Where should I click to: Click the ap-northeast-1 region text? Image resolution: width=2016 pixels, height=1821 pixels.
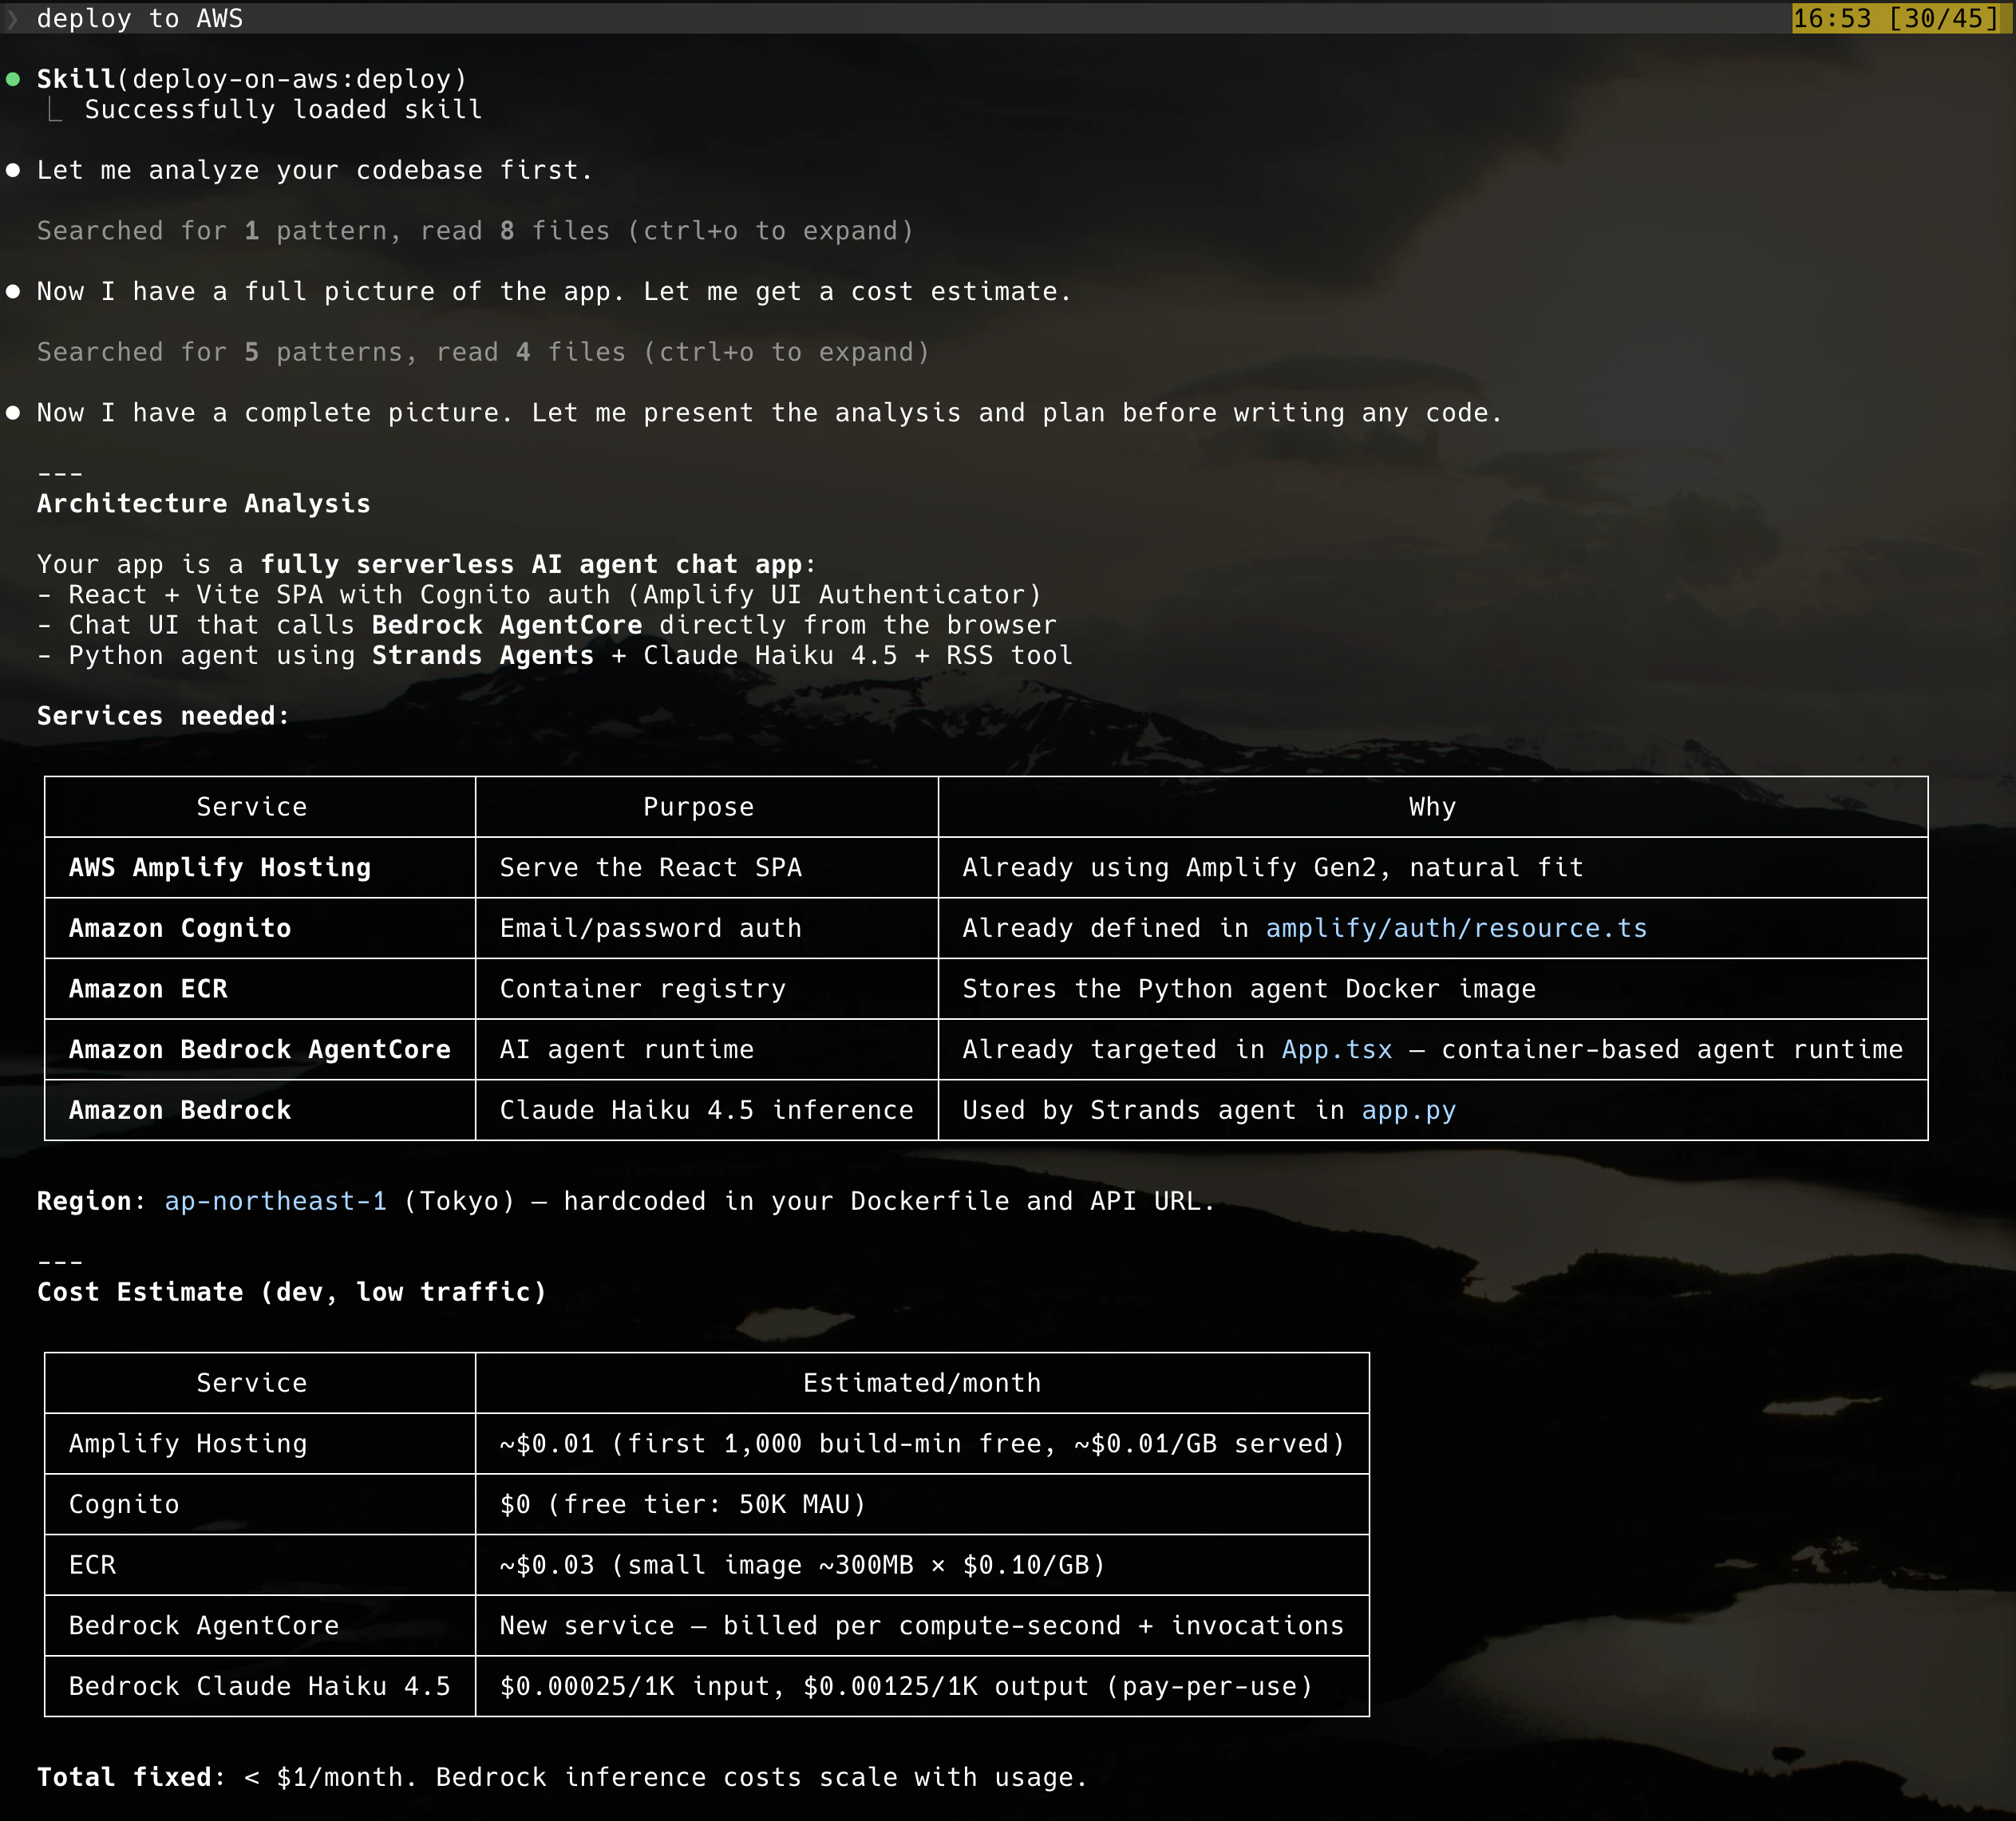click(x=275, y=1201)
